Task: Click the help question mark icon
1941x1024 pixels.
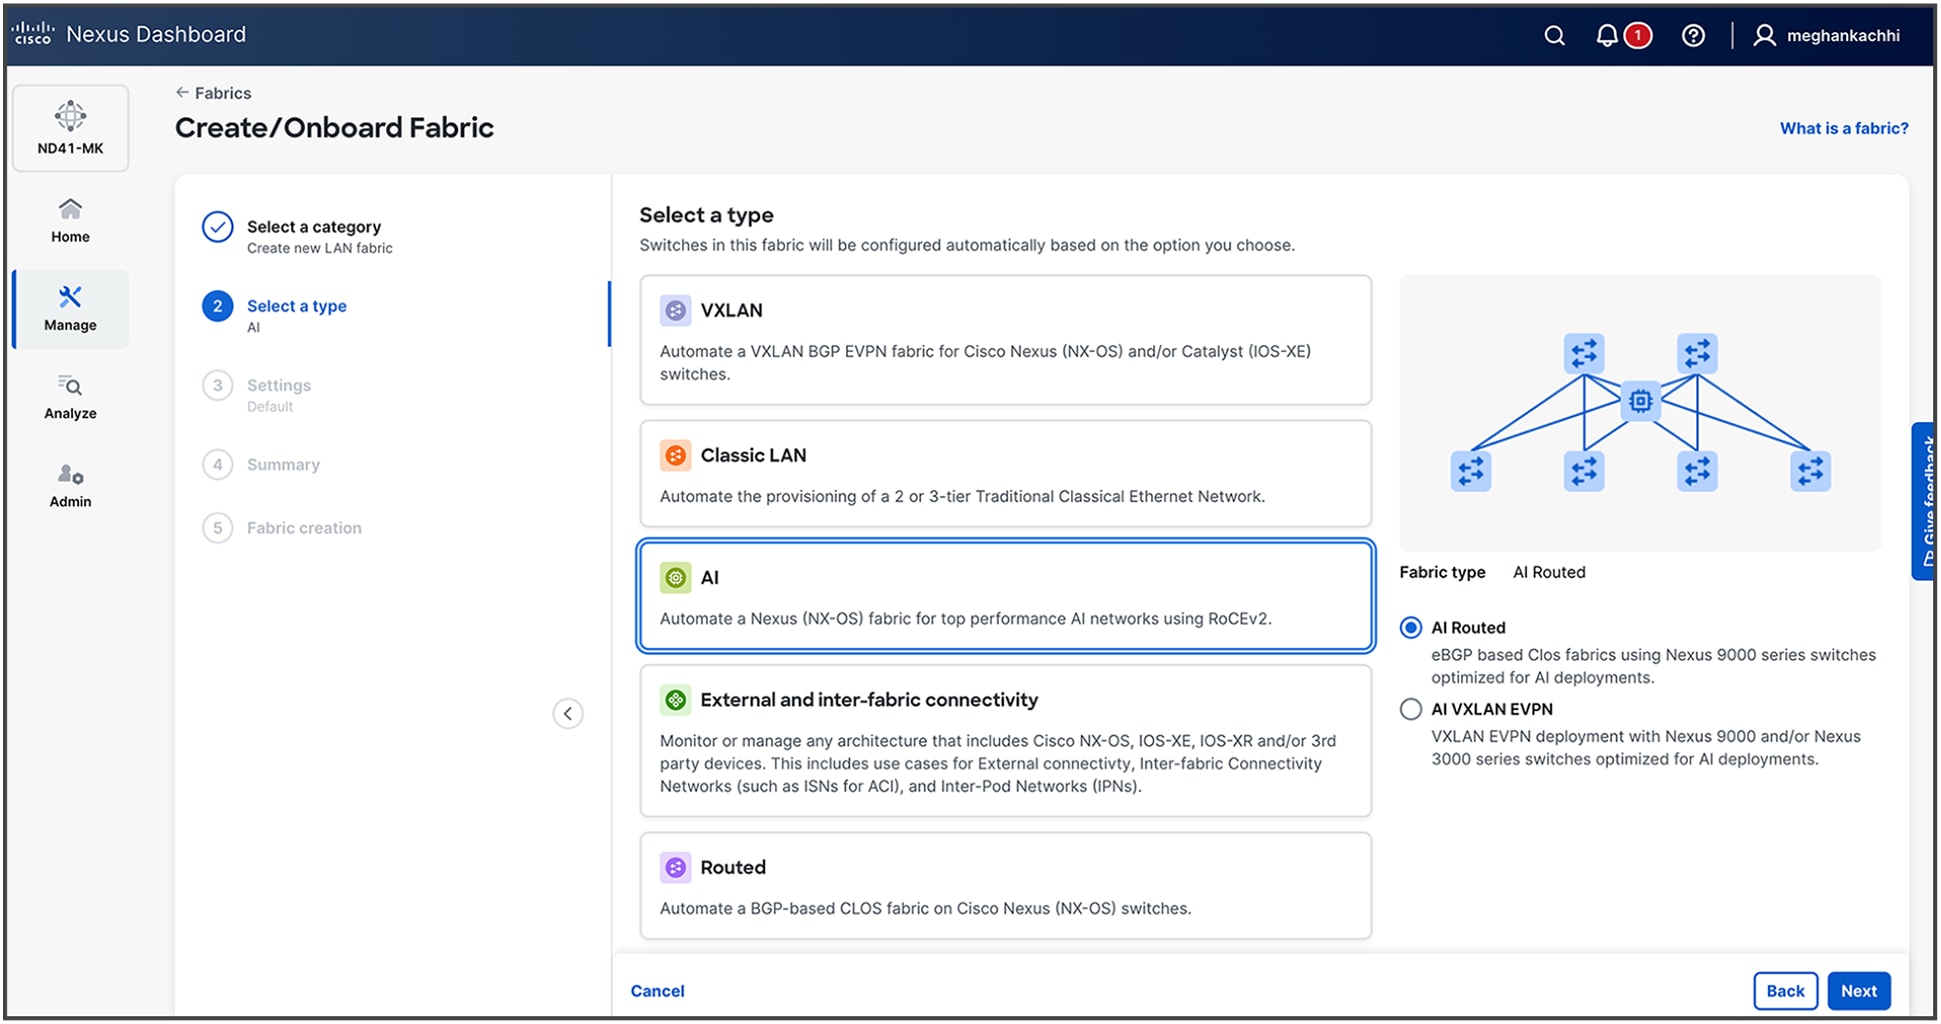Action: (x=1693, y=35)
